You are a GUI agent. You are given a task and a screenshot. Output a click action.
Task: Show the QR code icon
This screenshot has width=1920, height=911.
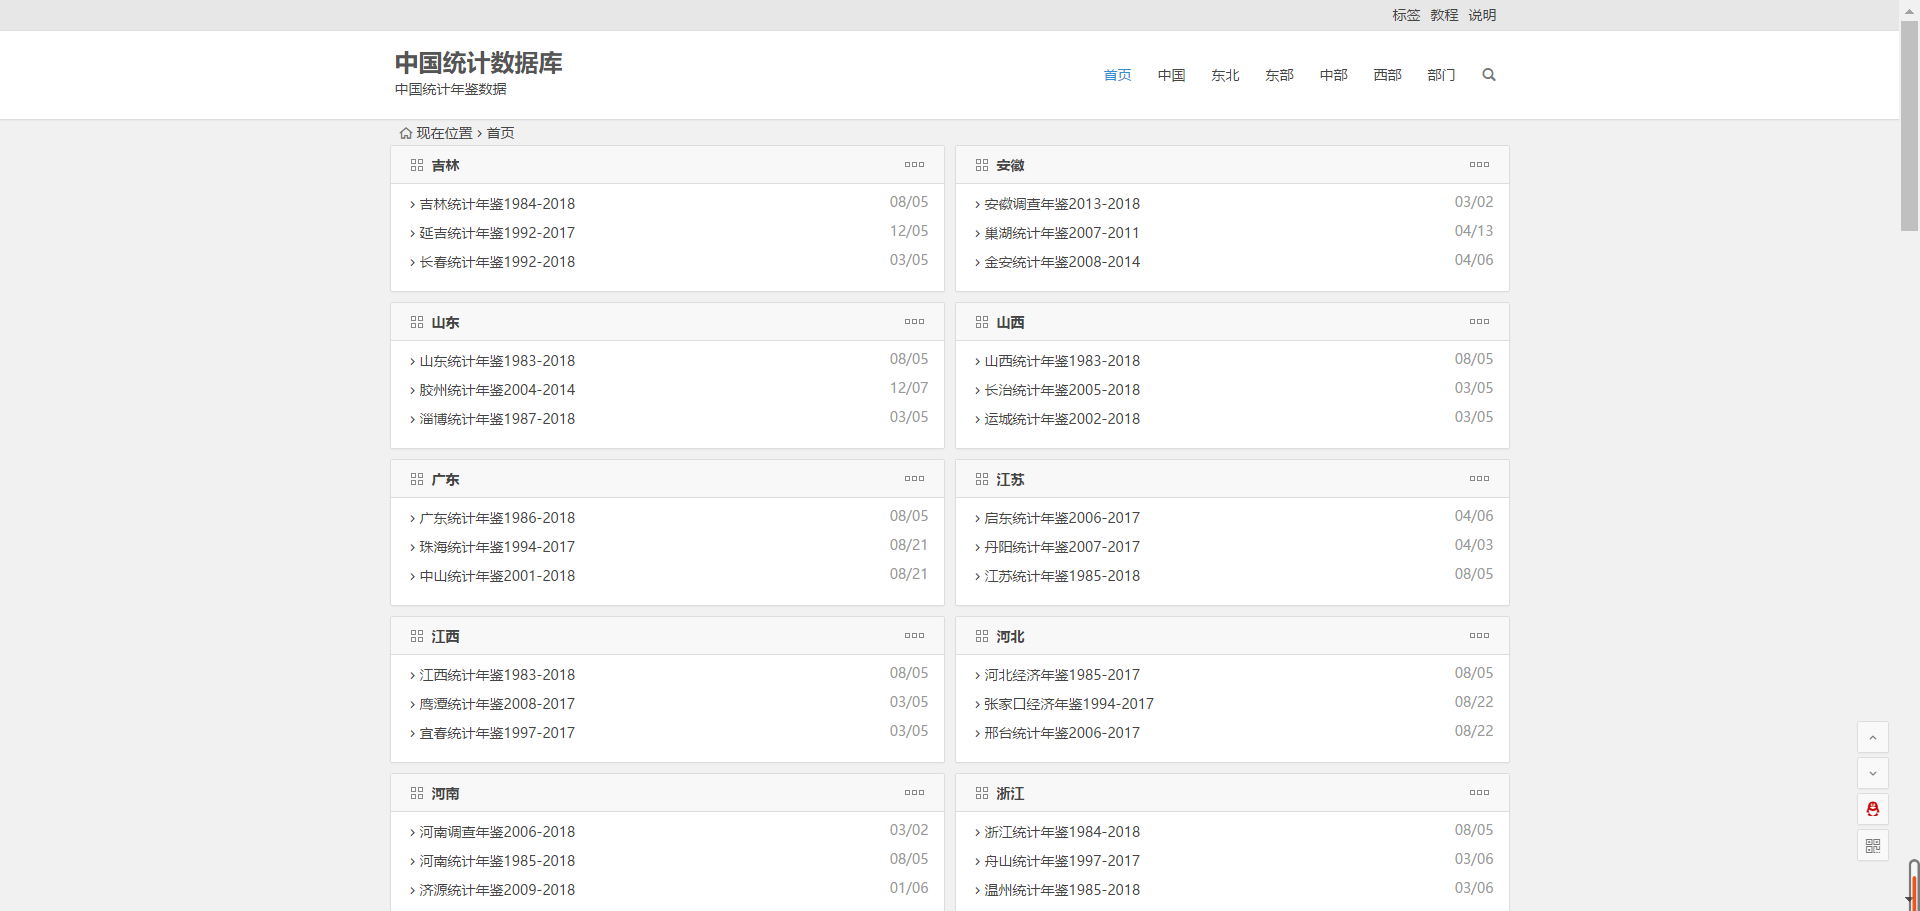click(1873, 846)
